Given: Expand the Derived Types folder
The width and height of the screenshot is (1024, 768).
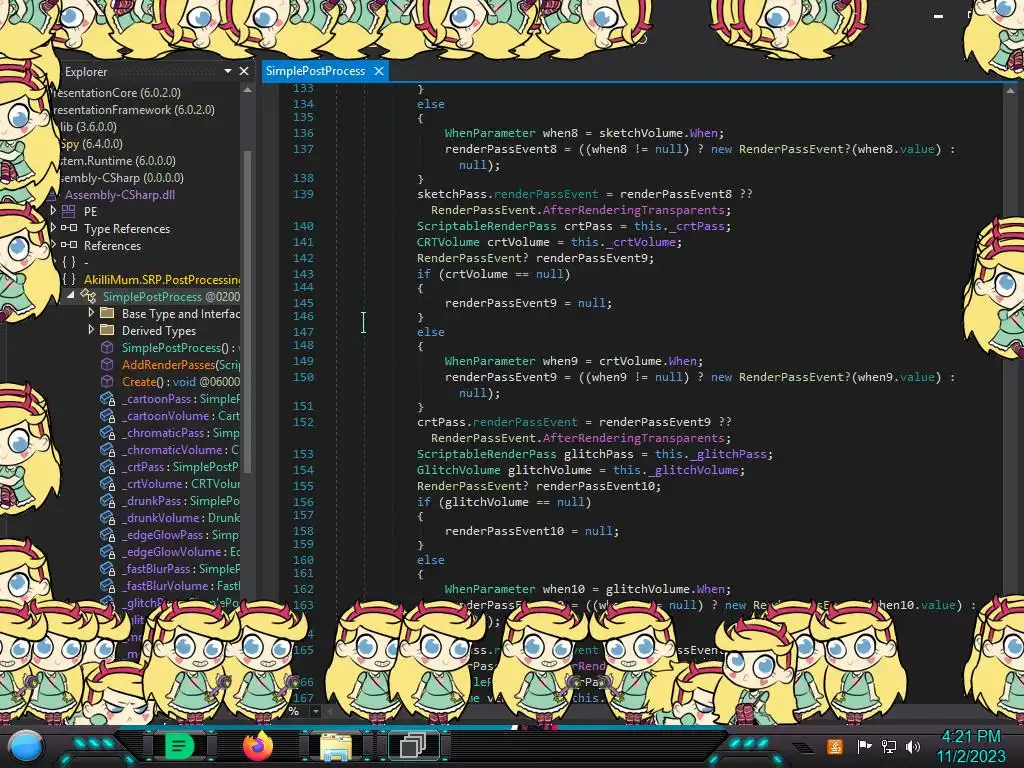Looking at the screenshot, I should point(91,329).
